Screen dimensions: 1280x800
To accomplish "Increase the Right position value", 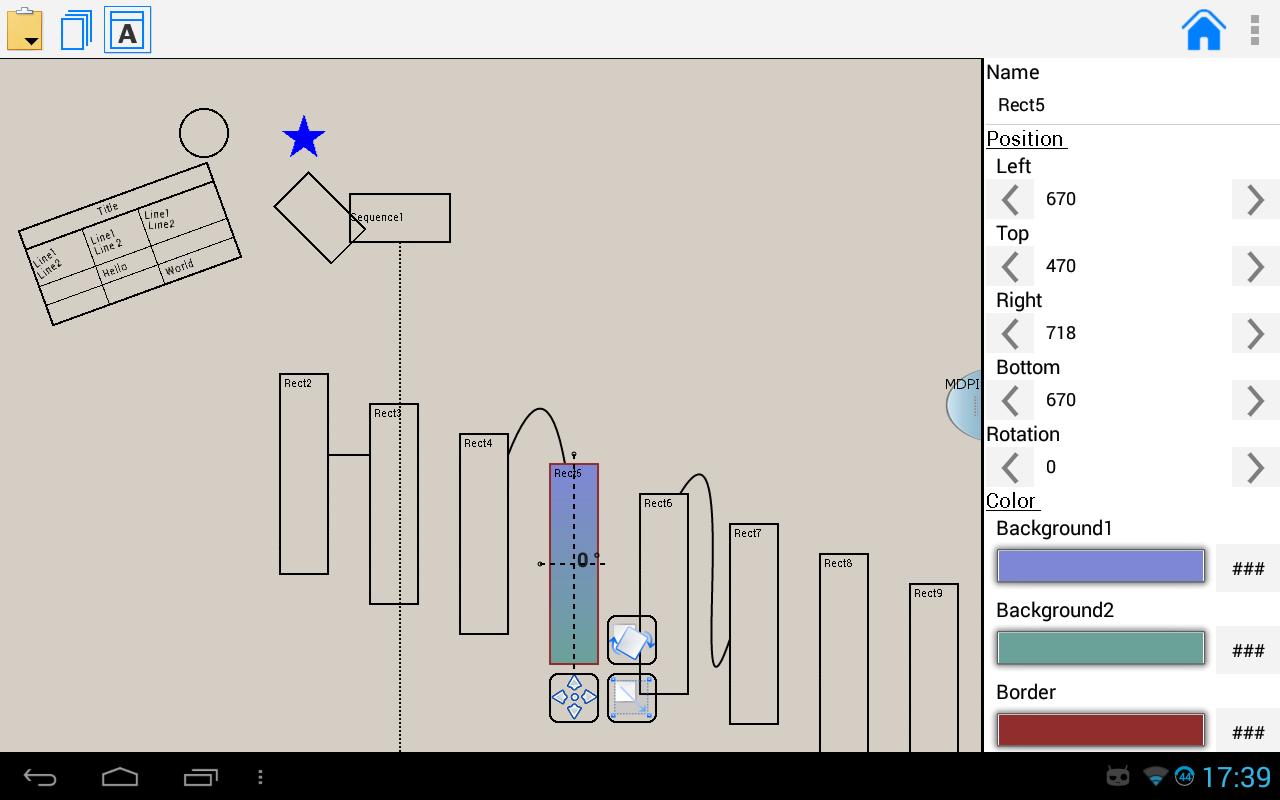I will (1255, 333).
